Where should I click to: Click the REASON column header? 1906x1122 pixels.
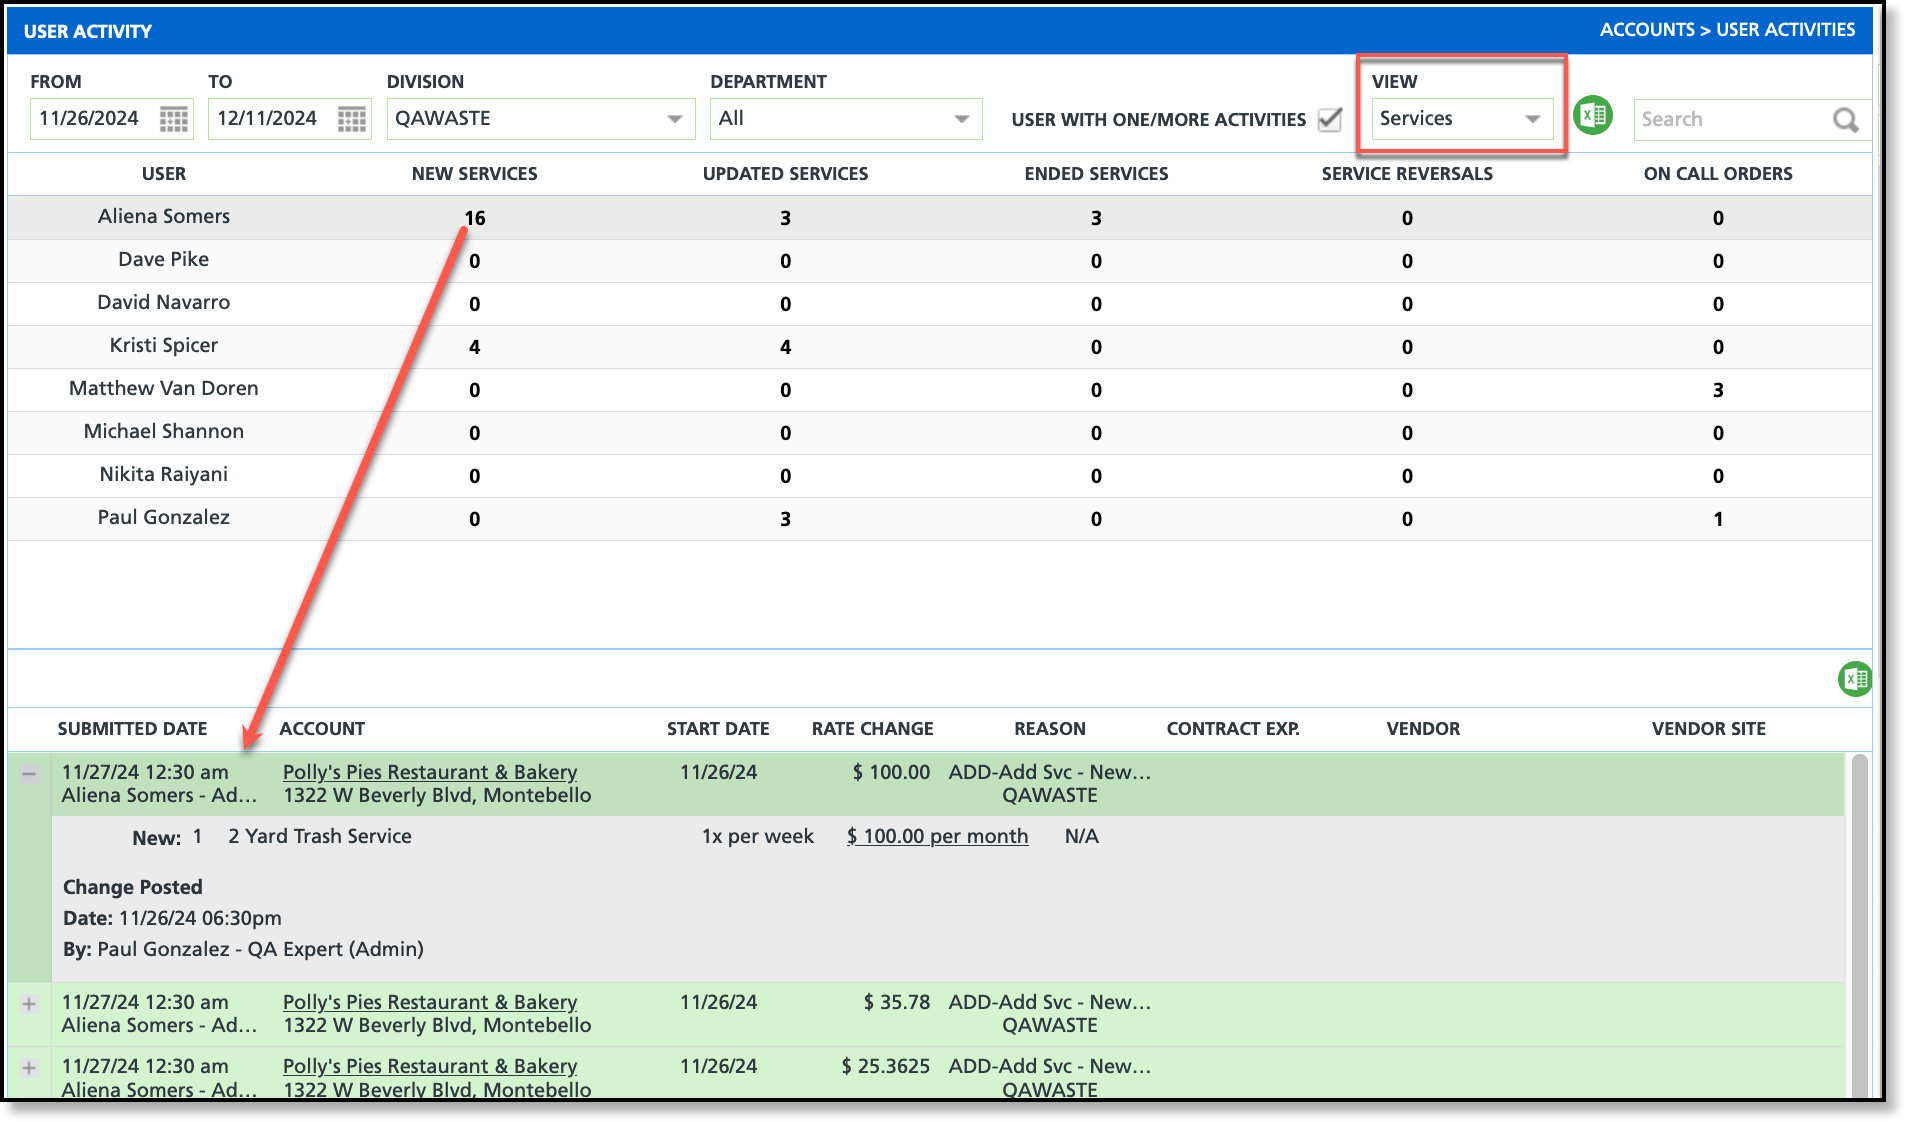pos(1050,729)
